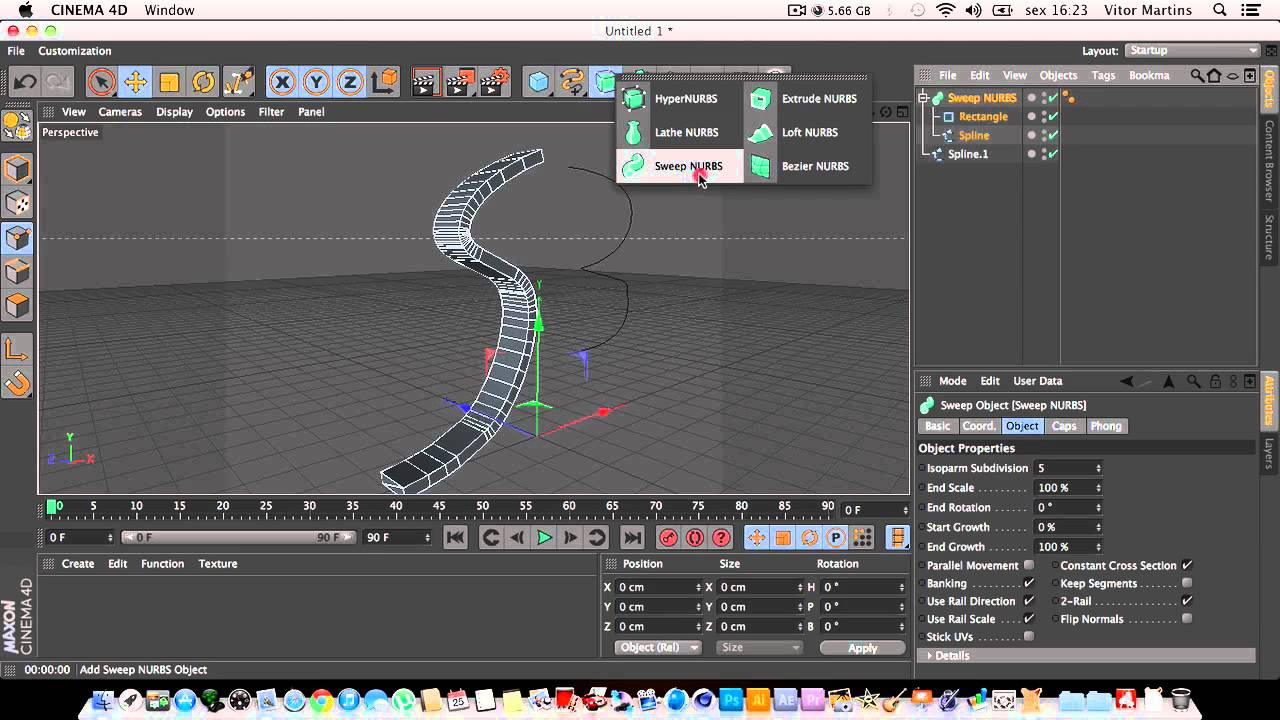Switch the coordinate system icon
This screenshot has height=720, width=1280.
(x=384, y=82)
